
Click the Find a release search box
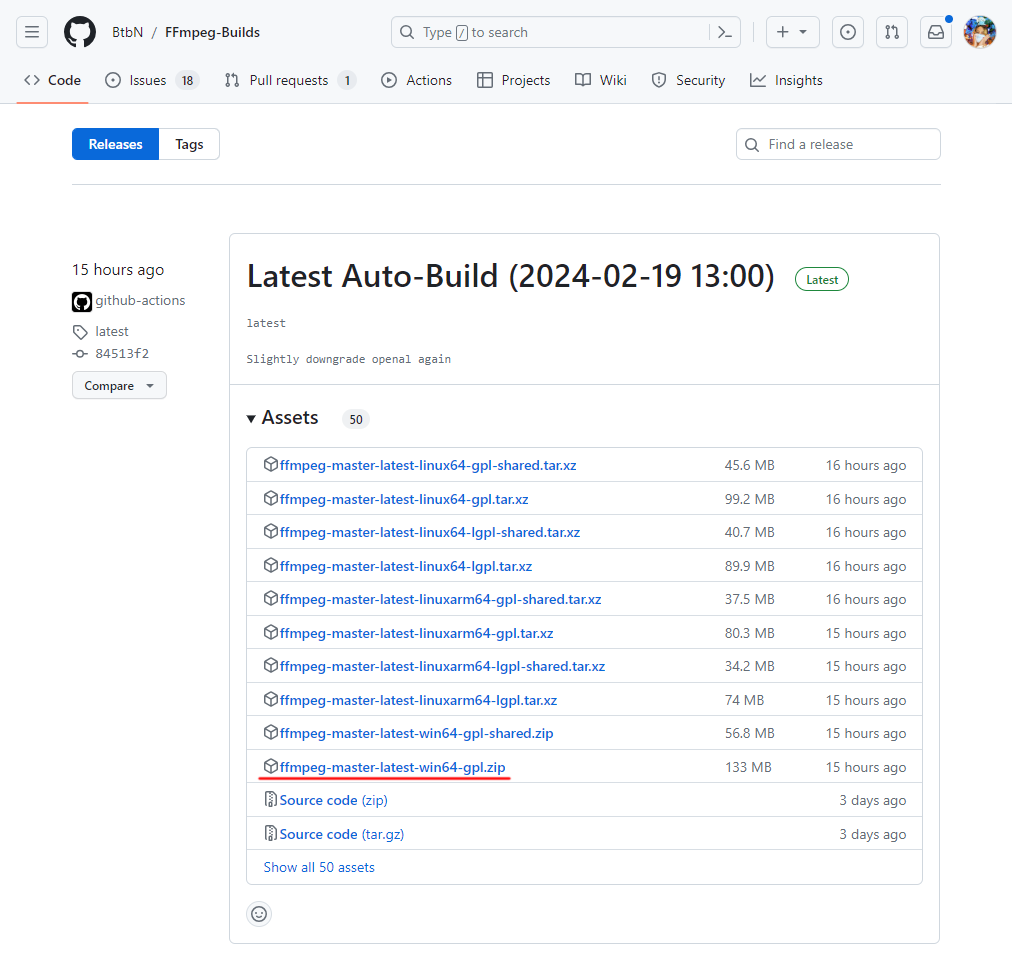click(838, 144)
